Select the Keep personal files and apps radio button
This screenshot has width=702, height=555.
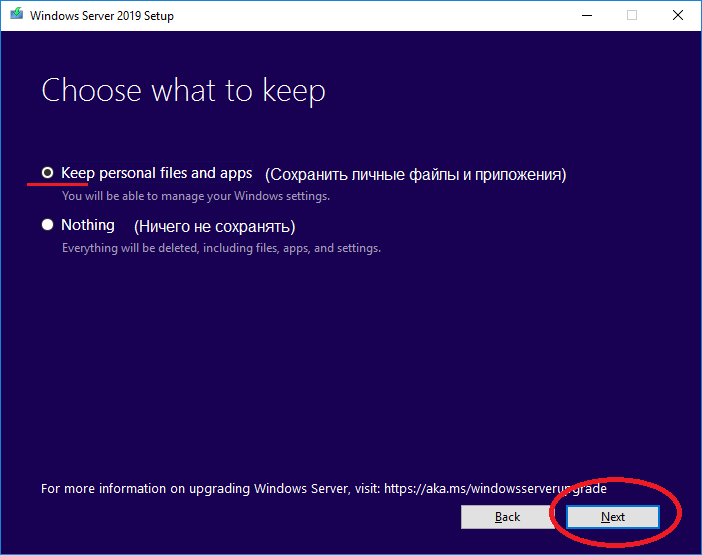point(47,173)
